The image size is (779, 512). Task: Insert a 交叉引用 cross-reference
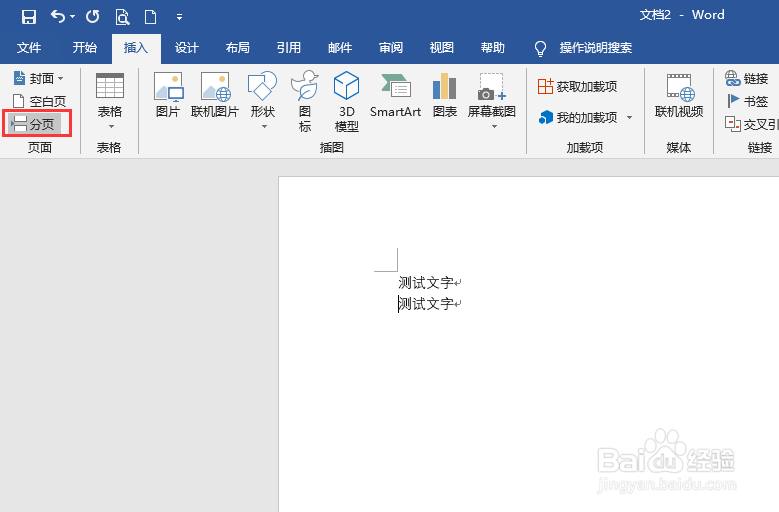pos(751,124)
